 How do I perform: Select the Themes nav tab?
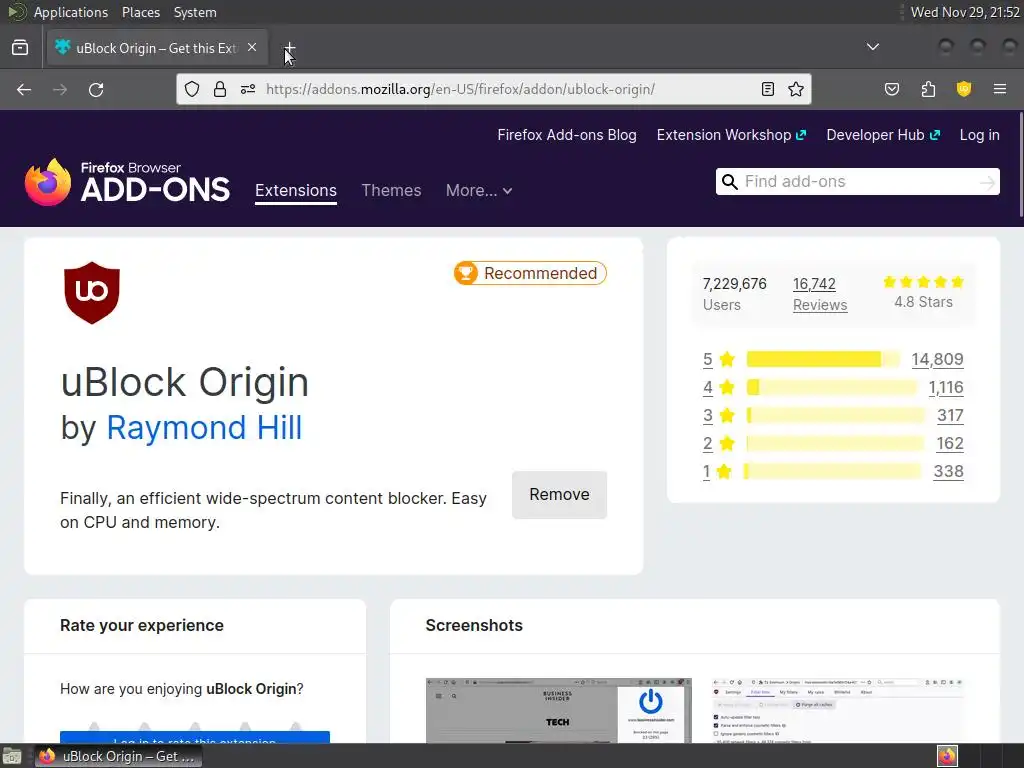click(391, 191)
